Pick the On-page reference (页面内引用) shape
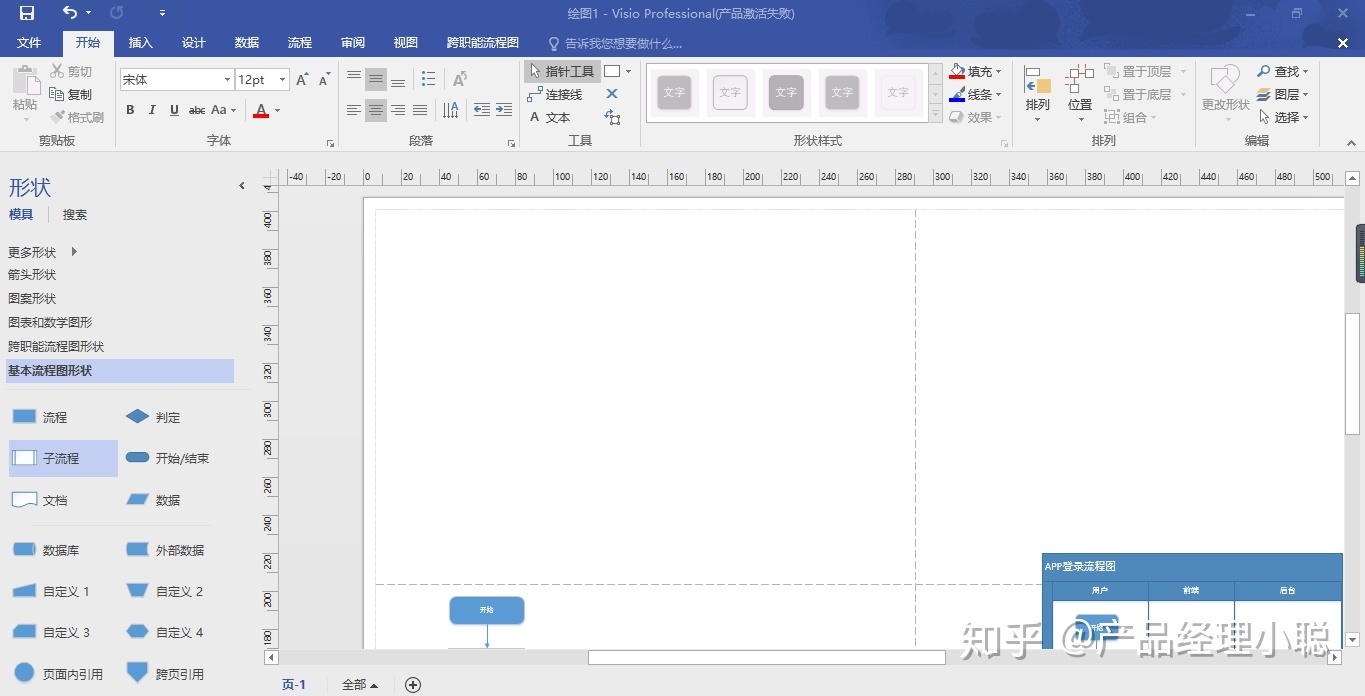This screenshot has height=696, width=1365. click(x=57, y=674)
